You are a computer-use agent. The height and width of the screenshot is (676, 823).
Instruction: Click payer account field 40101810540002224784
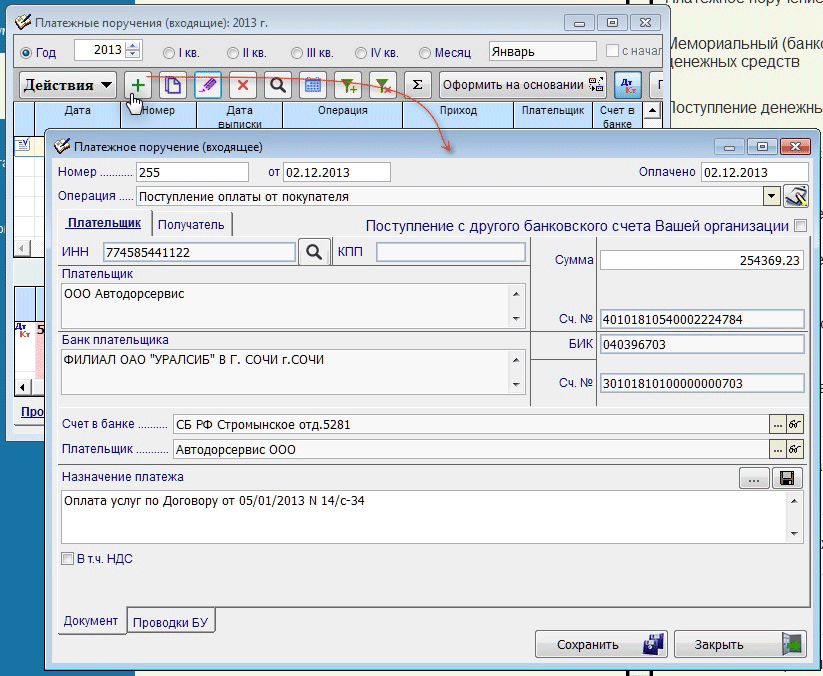tap(702, 319)
